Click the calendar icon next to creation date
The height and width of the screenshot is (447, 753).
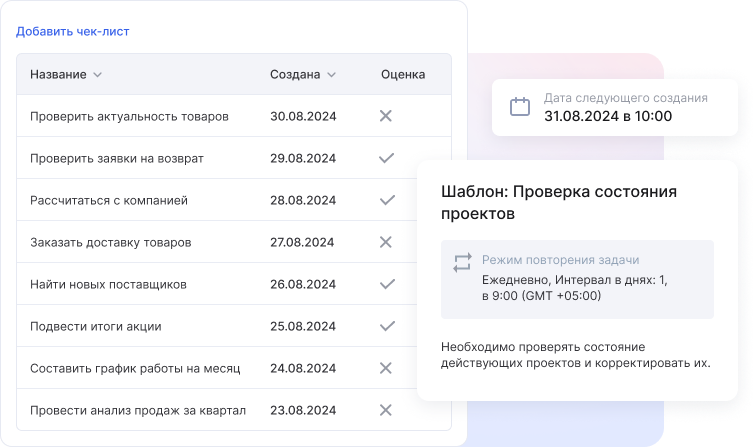pyautogui.click(x=520, y=107)
